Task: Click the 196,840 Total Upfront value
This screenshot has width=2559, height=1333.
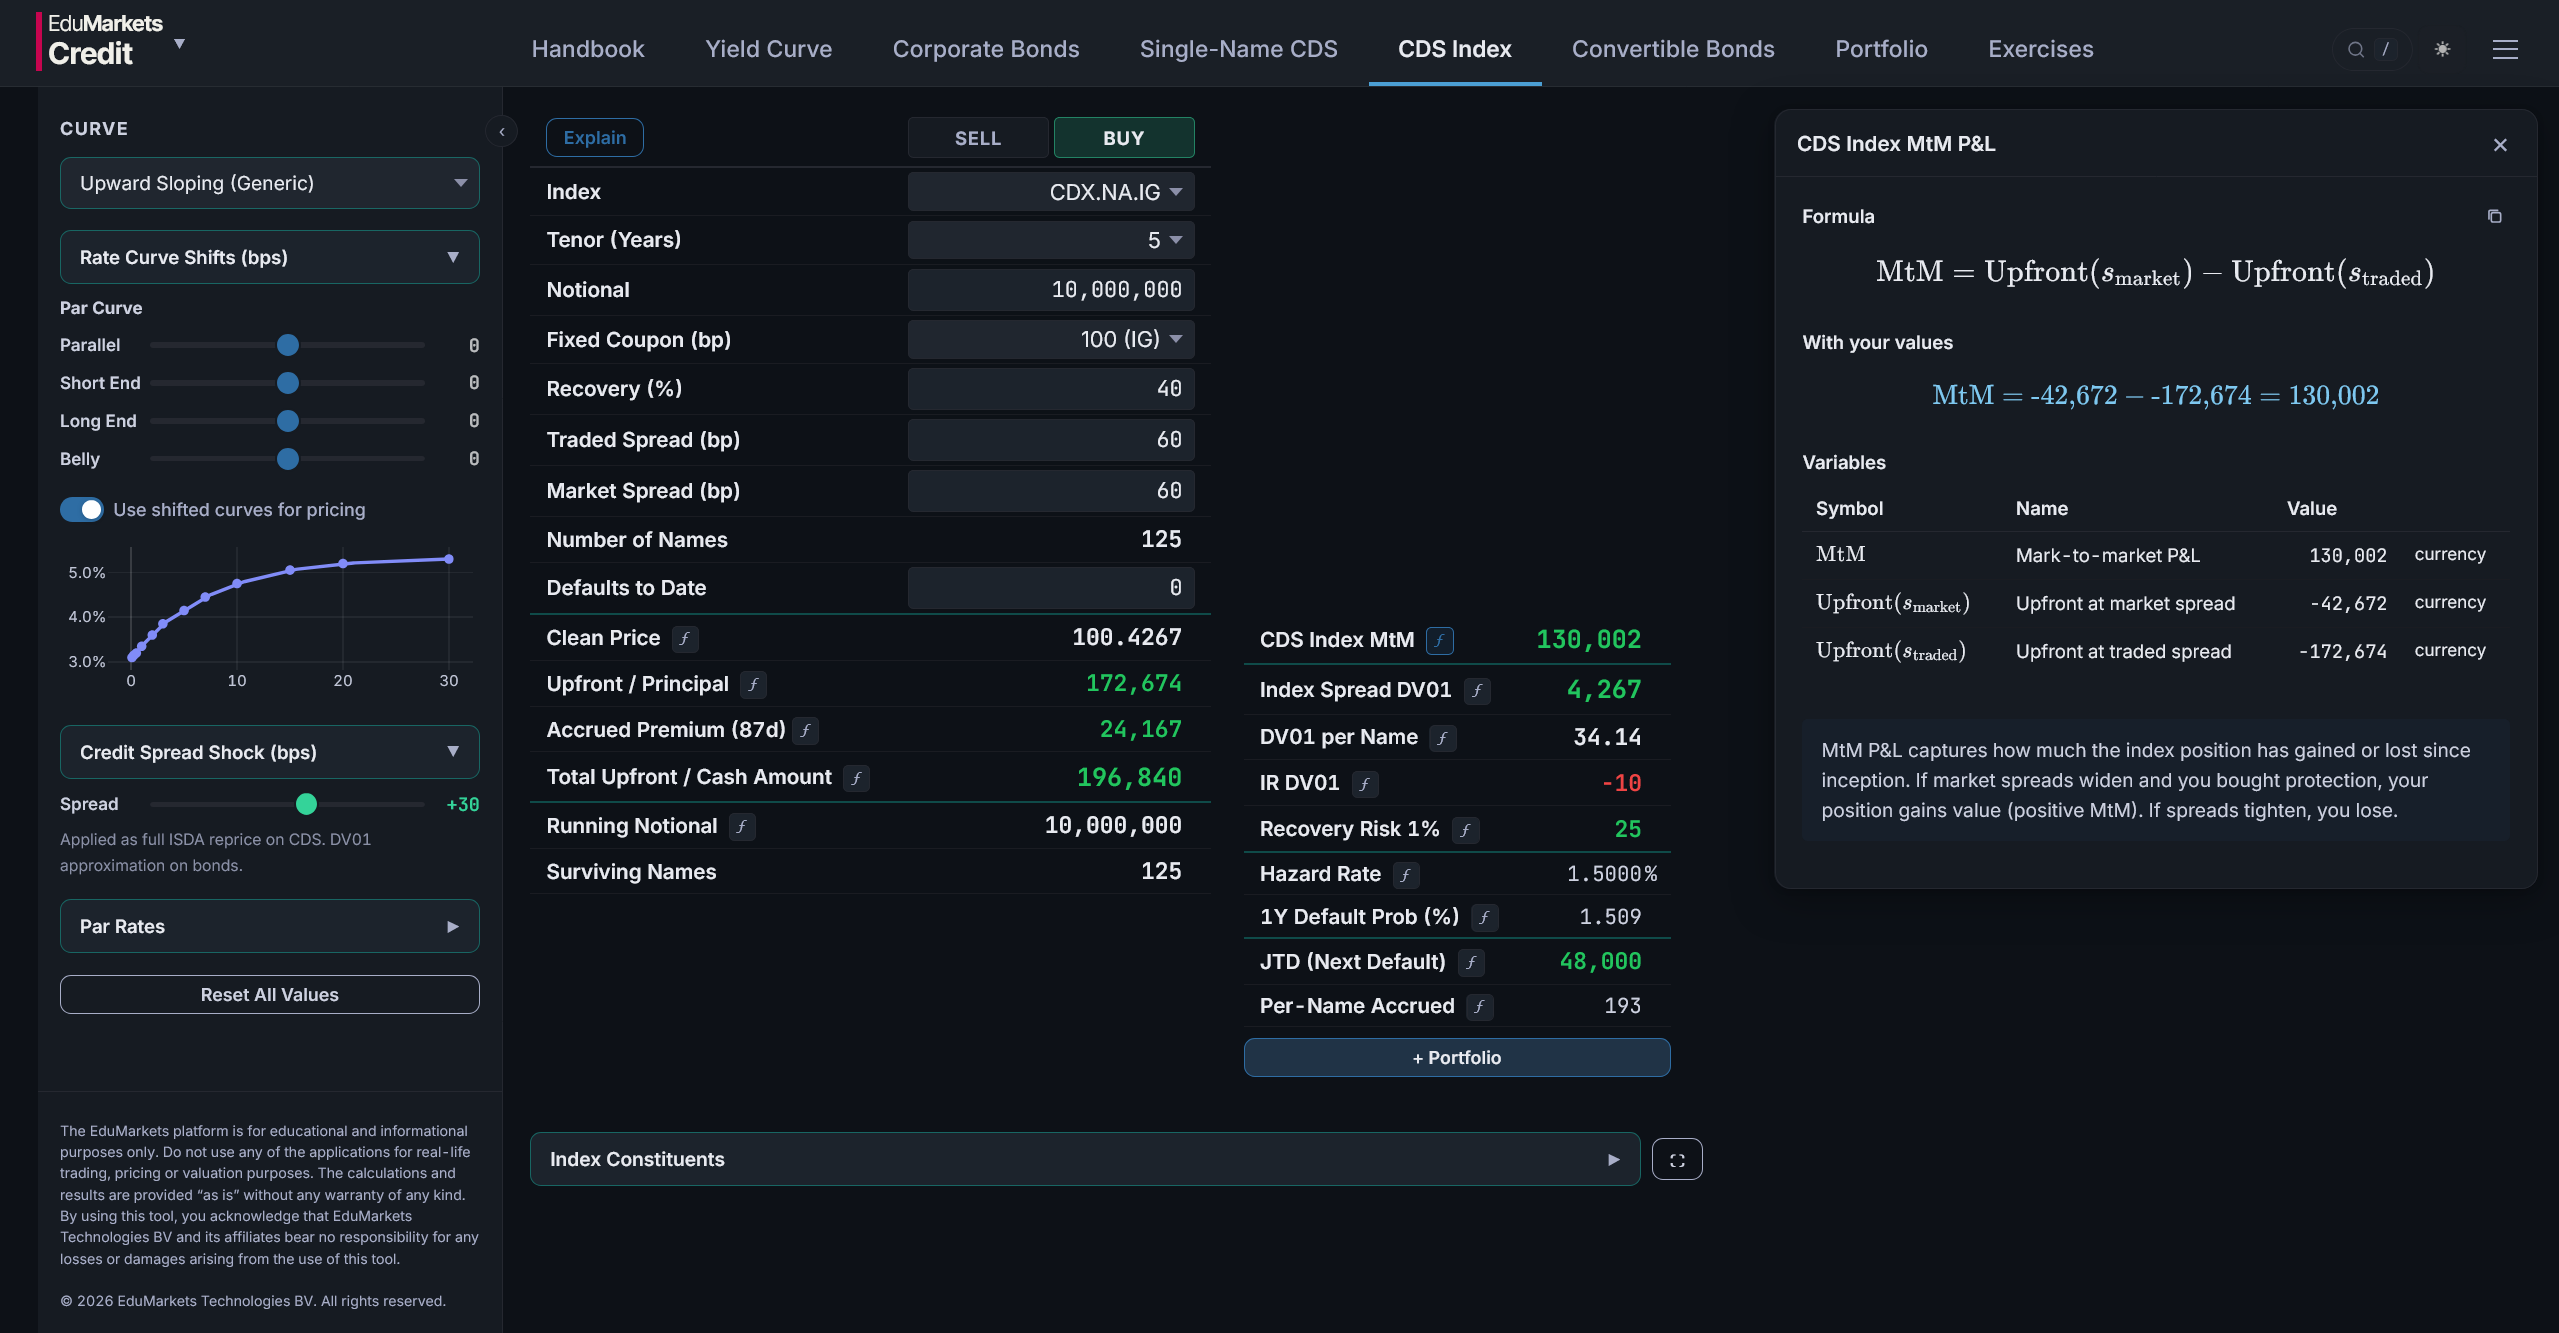Action: click(x=1129, y=778)
